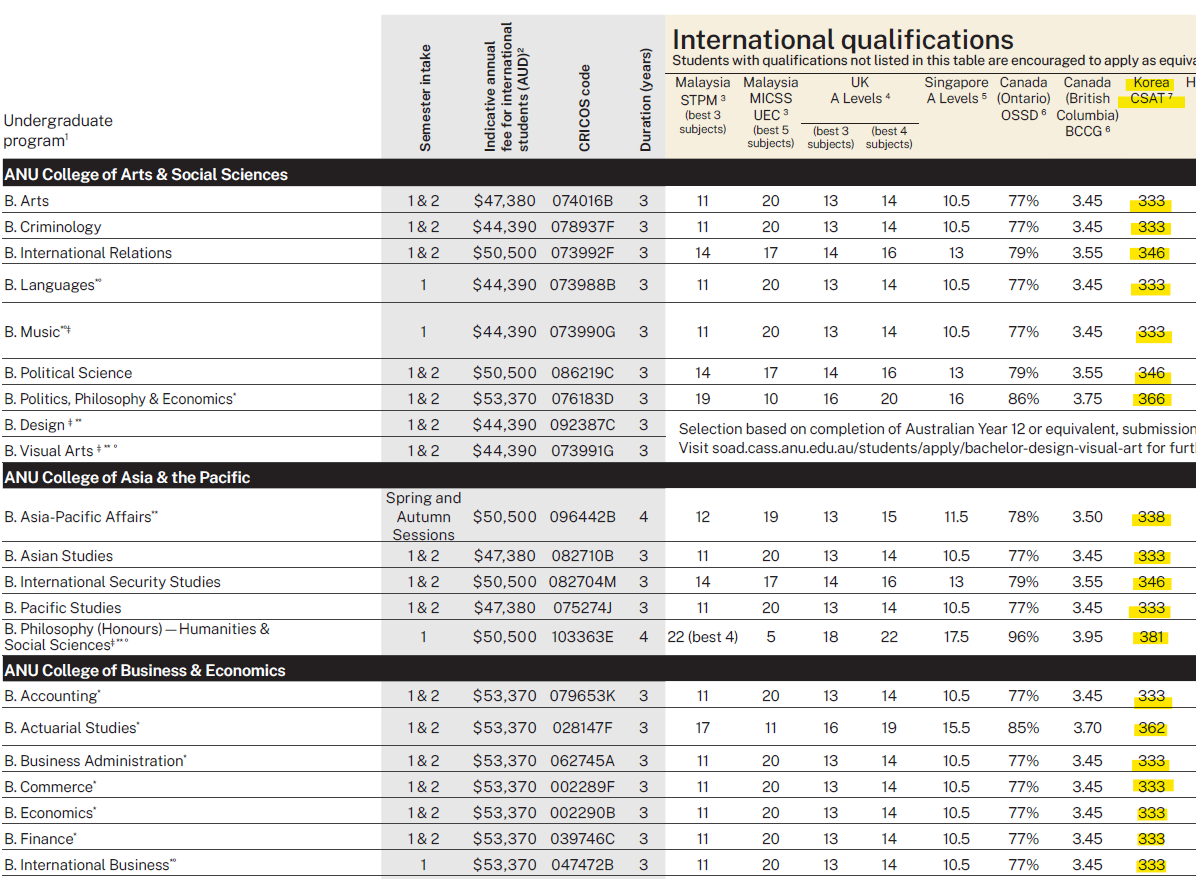This screenshot has height=879, width=1196.
Task: Select 'B. Politics, Philosophy & Economics' label
Action: [120, 399]
